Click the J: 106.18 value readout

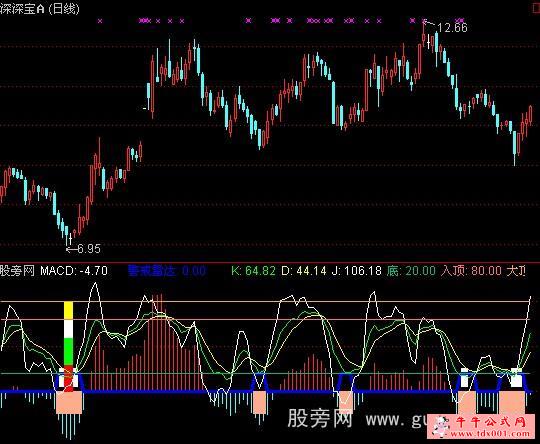(356, 271)
